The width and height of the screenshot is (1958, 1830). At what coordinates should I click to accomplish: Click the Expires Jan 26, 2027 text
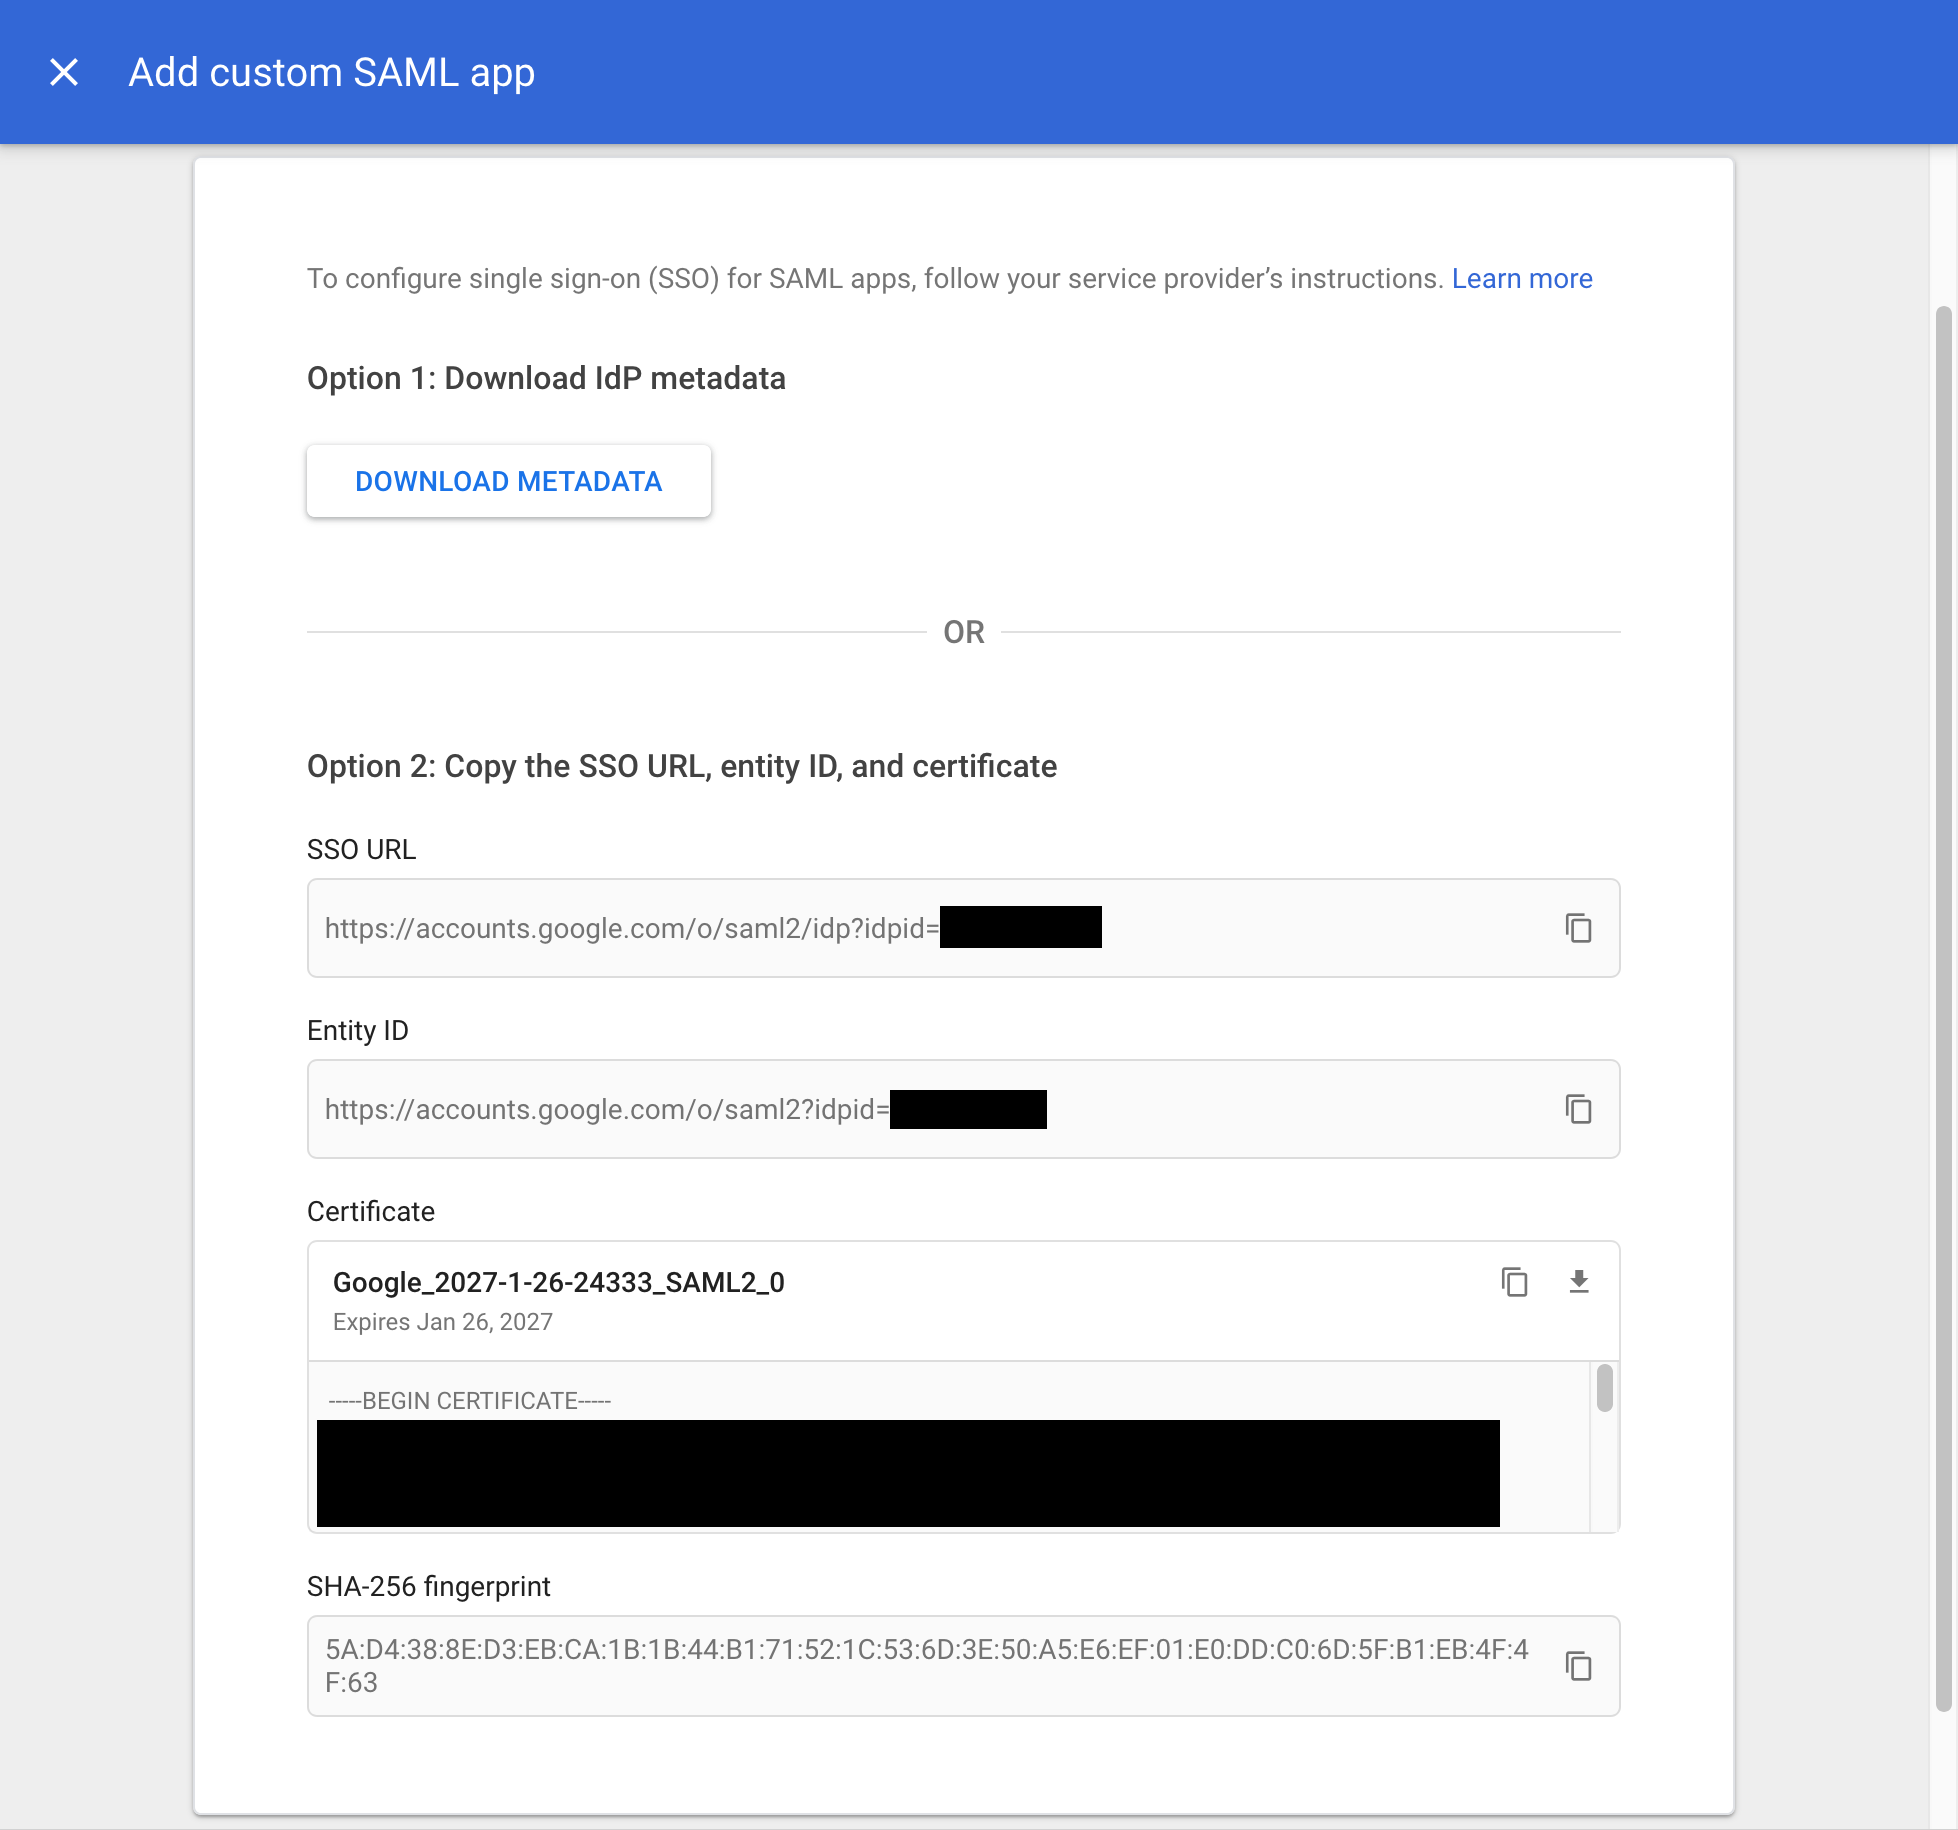(x=443, y=1322)
